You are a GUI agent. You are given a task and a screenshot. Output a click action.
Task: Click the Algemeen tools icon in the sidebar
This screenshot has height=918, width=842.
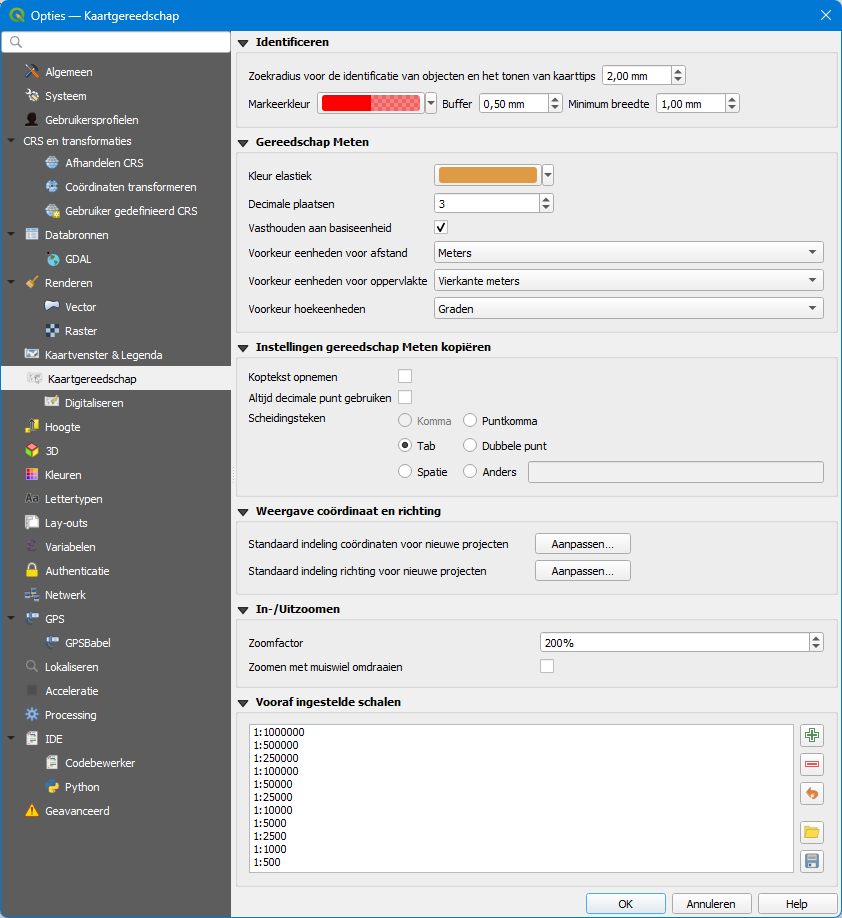(32, 71)
